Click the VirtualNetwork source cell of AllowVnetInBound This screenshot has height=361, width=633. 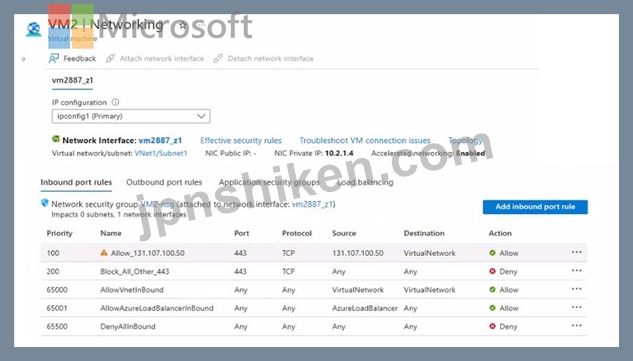pyautogui.click(x=358, y=290)
